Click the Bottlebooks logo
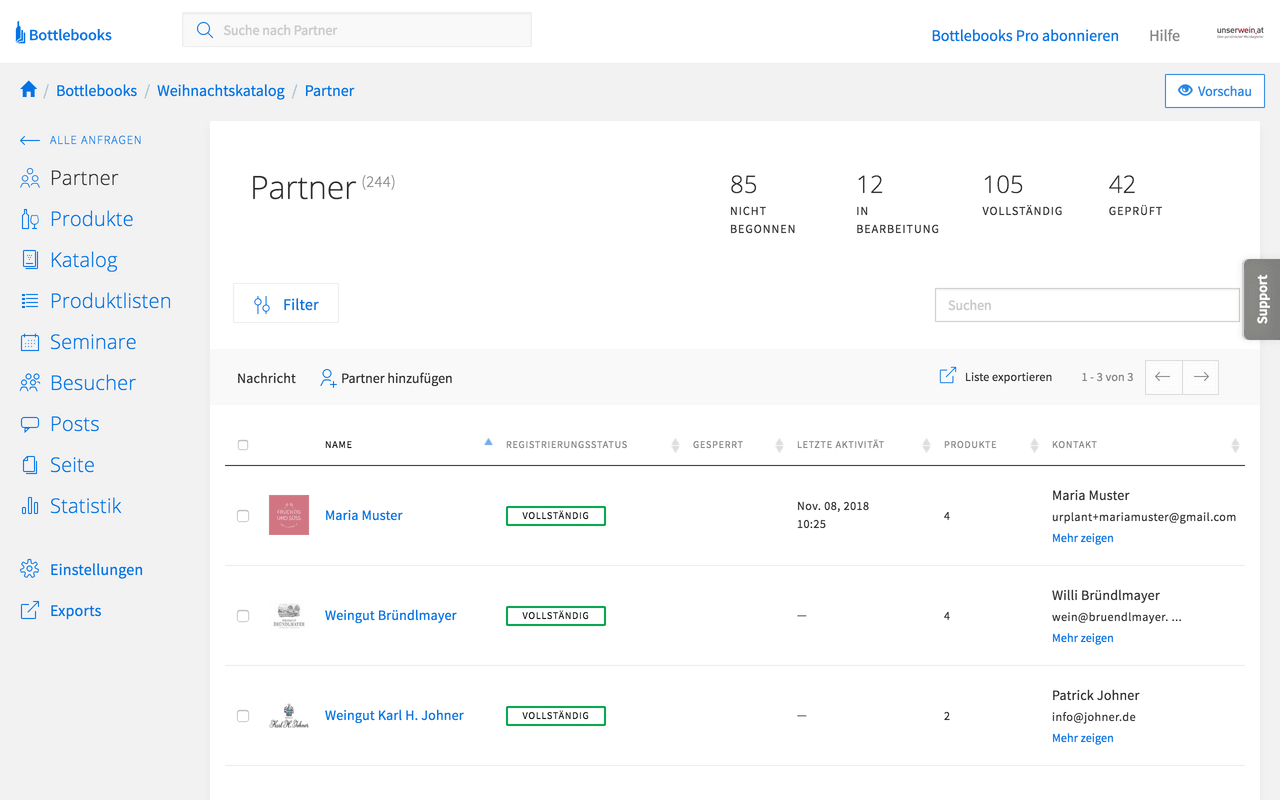 (63, 34)
